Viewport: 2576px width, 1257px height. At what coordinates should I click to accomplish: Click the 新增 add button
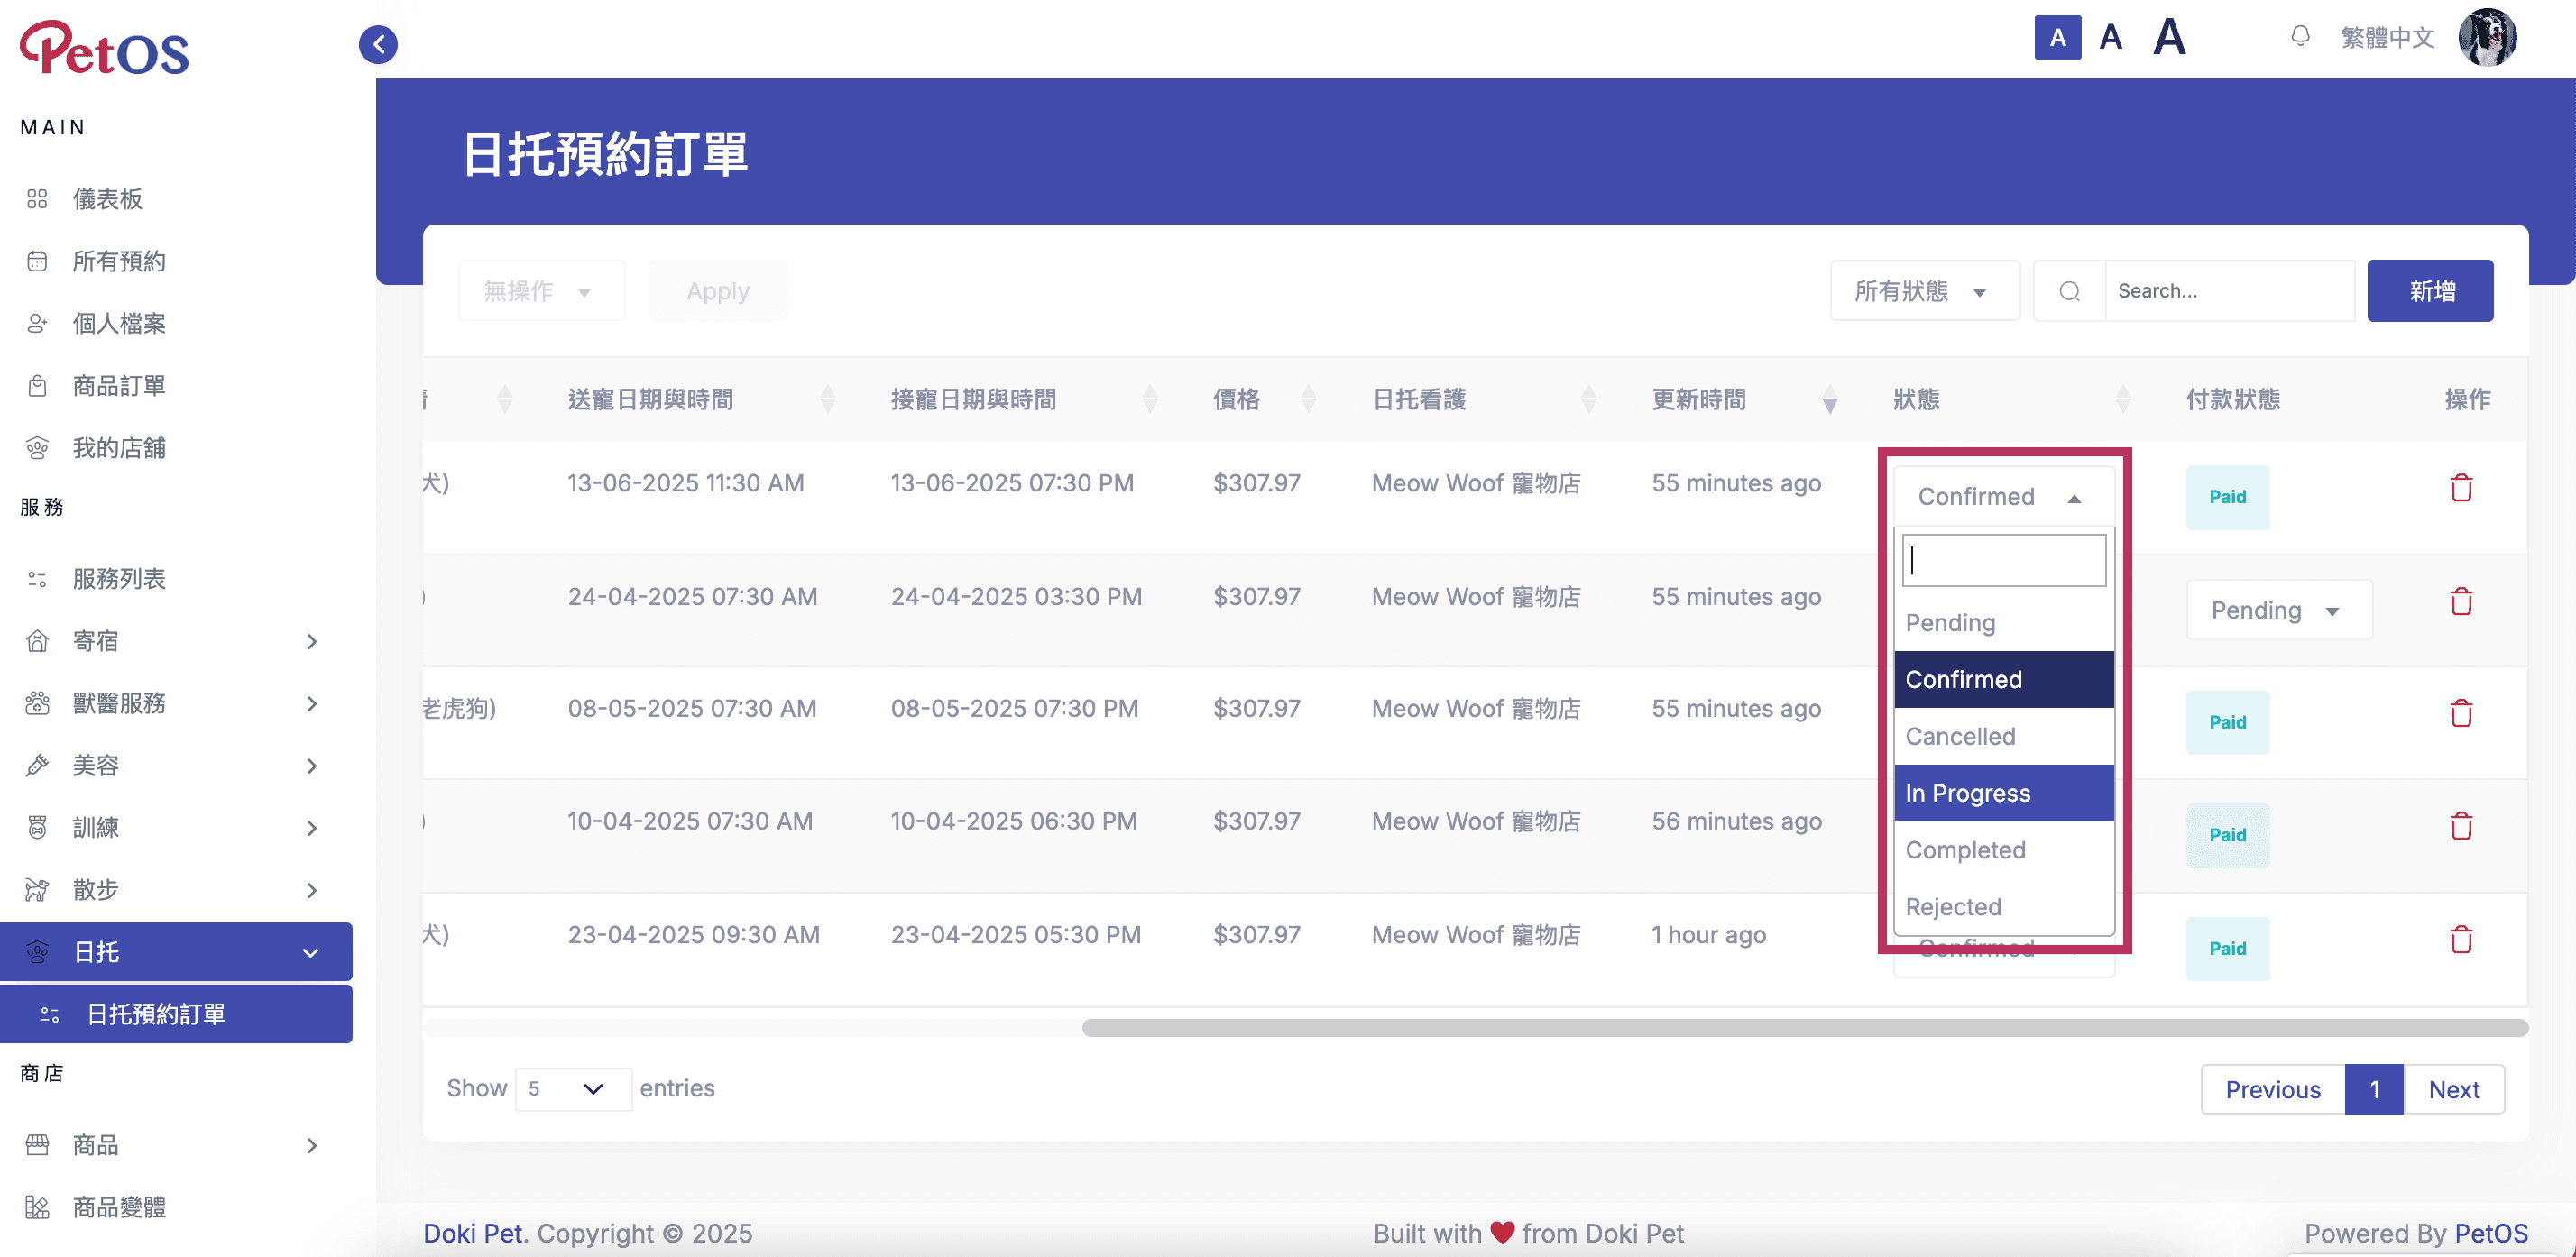coord(2430,291)
